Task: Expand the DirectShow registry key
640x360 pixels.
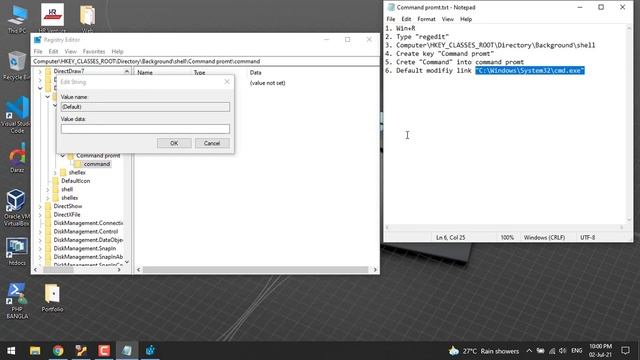Action: click(40, 207)
